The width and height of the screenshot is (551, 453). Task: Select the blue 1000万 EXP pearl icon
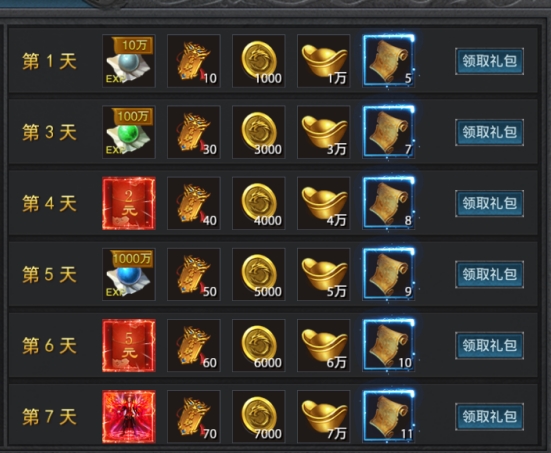(x=129, y=274)
